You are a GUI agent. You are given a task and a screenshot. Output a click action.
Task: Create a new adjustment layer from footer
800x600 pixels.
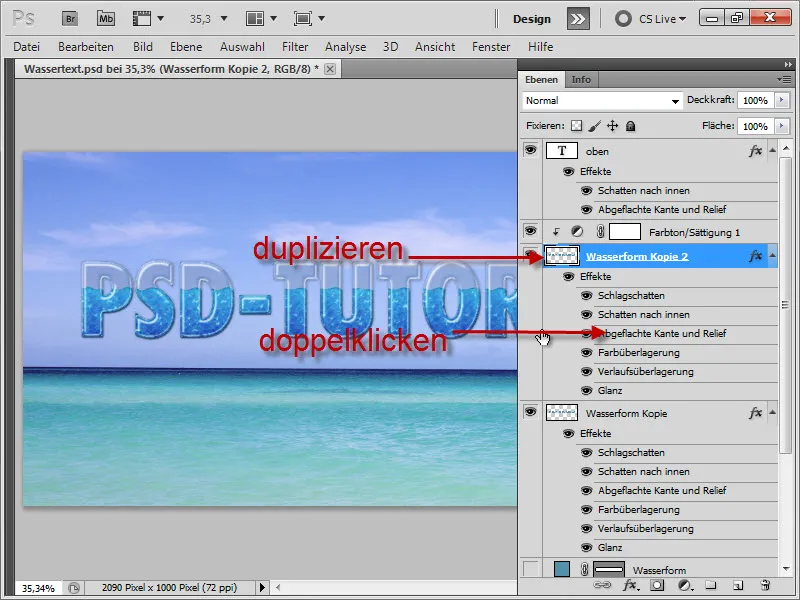(x=685, y=585)
